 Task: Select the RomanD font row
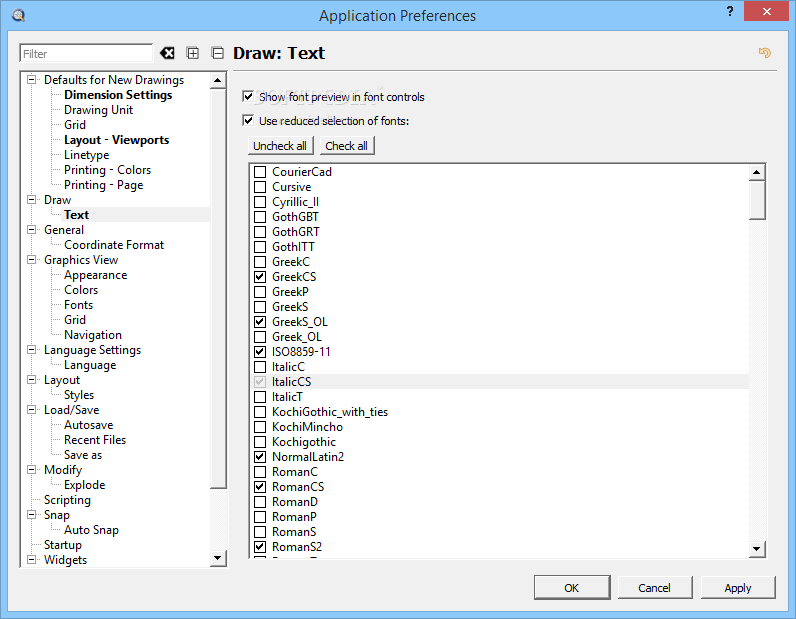[x=500, y=502]
